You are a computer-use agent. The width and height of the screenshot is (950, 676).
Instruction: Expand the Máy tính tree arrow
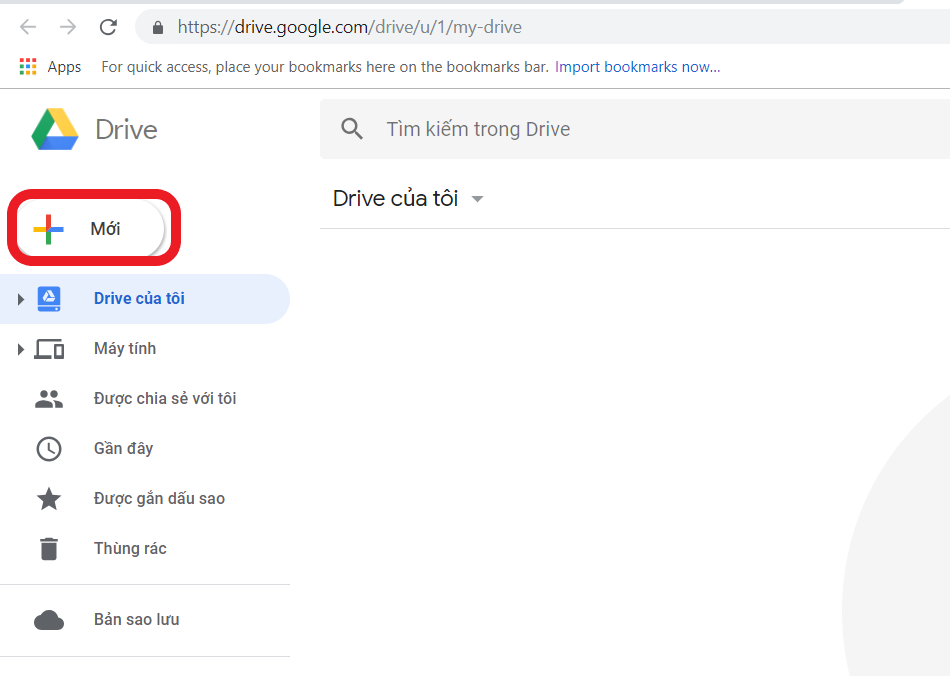tap(20, 348)
